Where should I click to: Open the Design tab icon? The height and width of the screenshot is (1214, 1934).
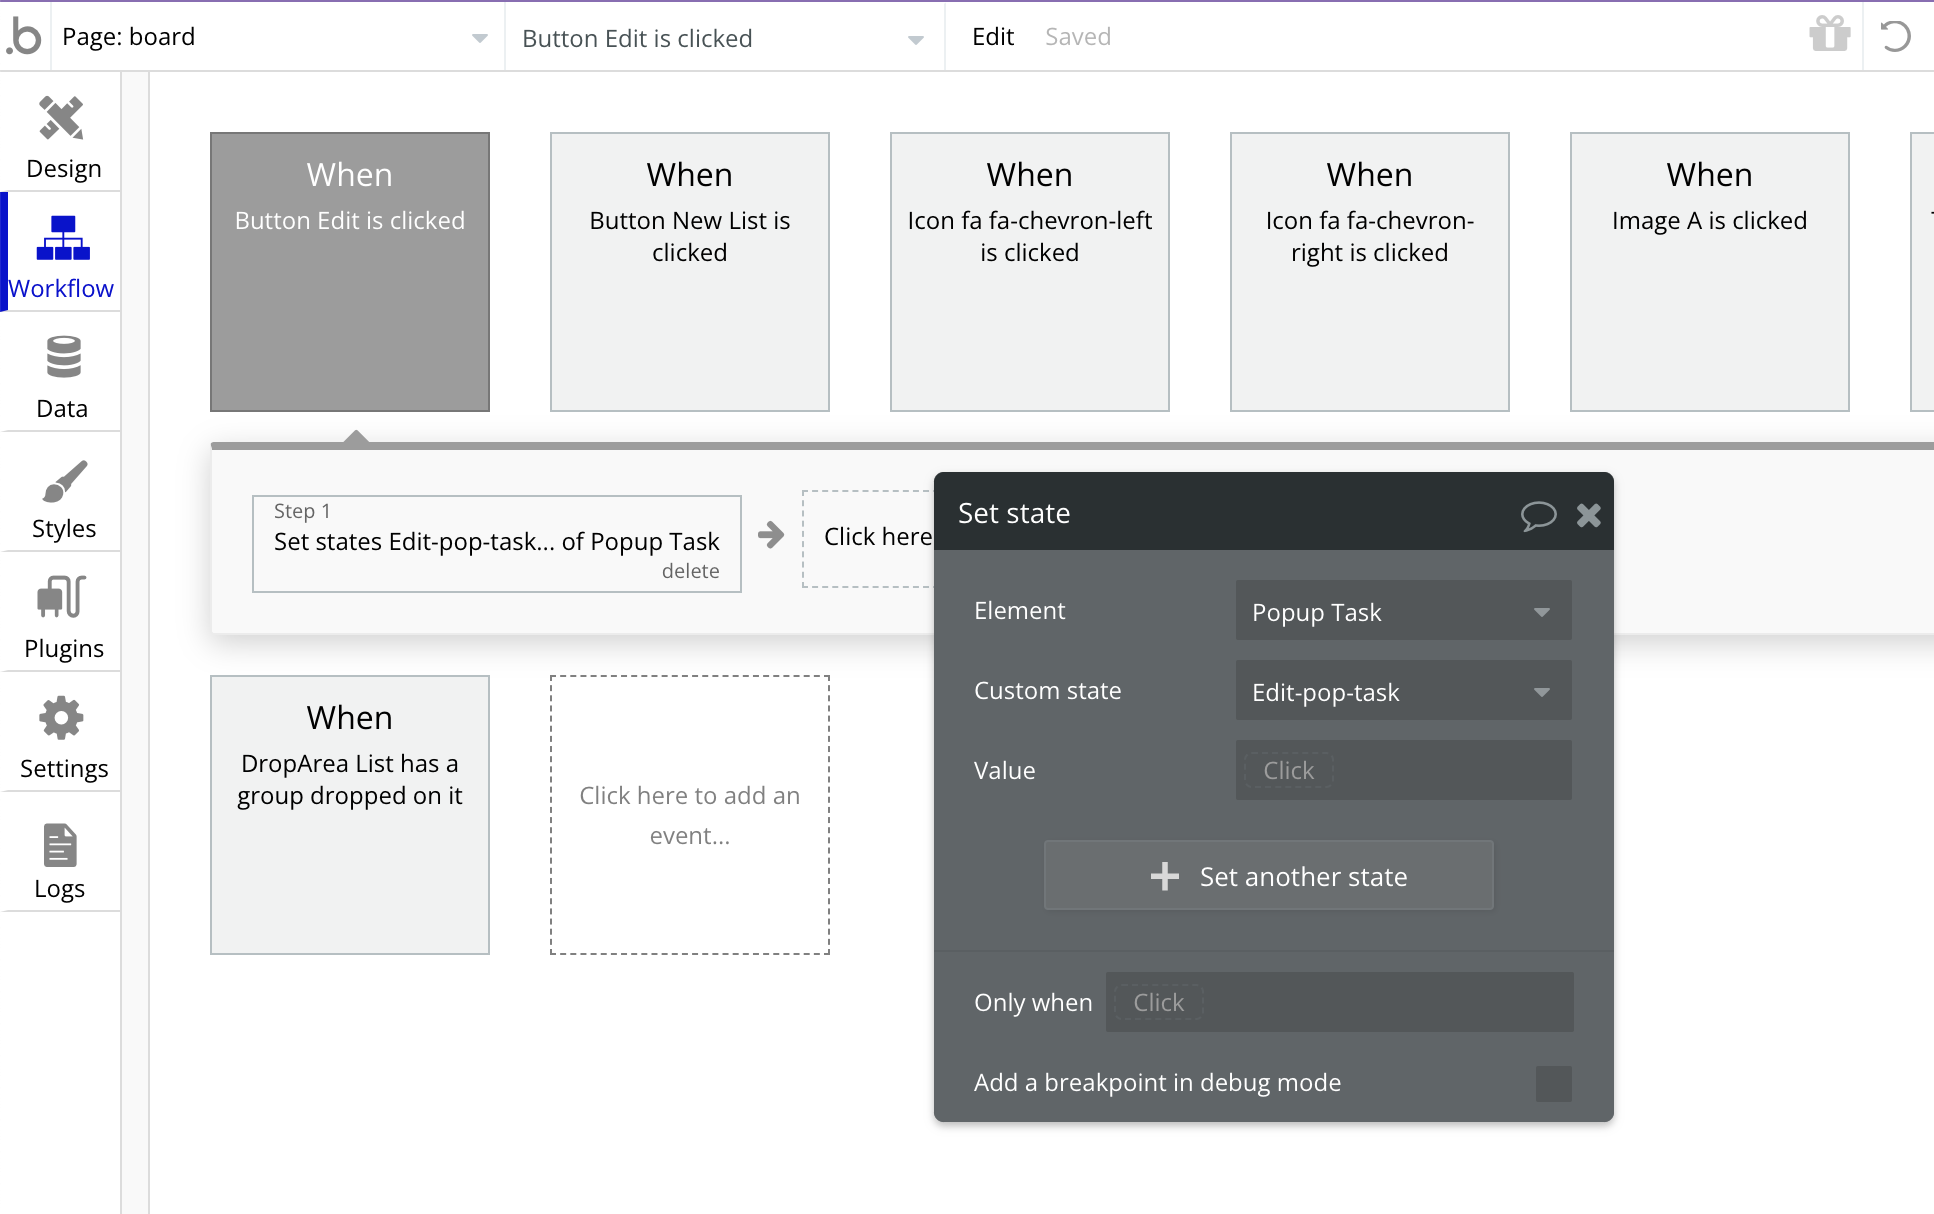(62, 120)
